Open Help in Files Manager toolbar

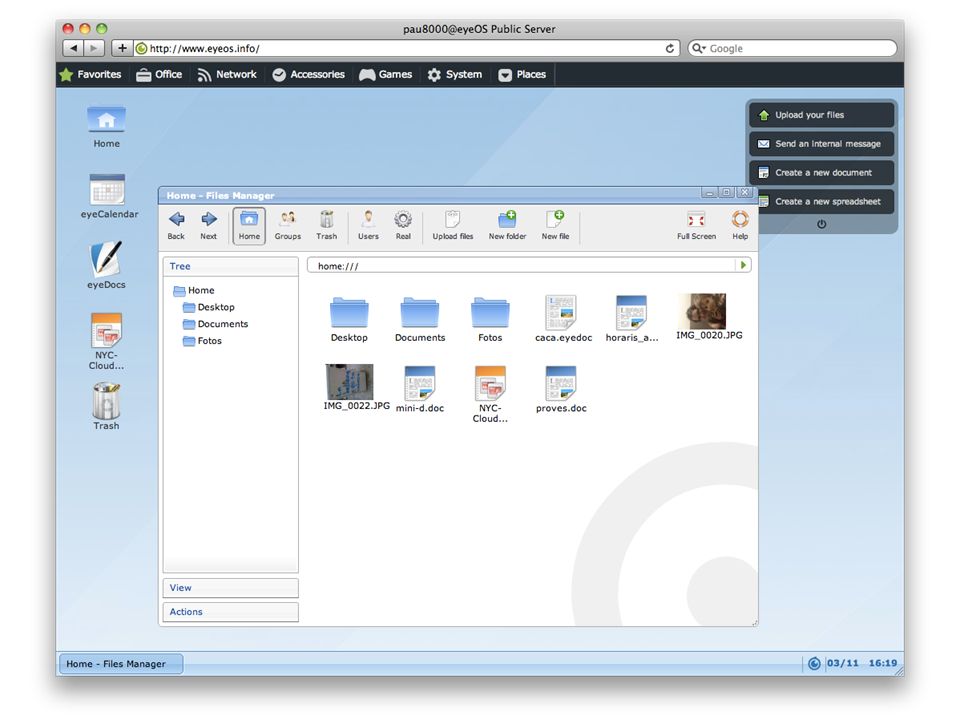pyautogui.click(x=740, y=225)
